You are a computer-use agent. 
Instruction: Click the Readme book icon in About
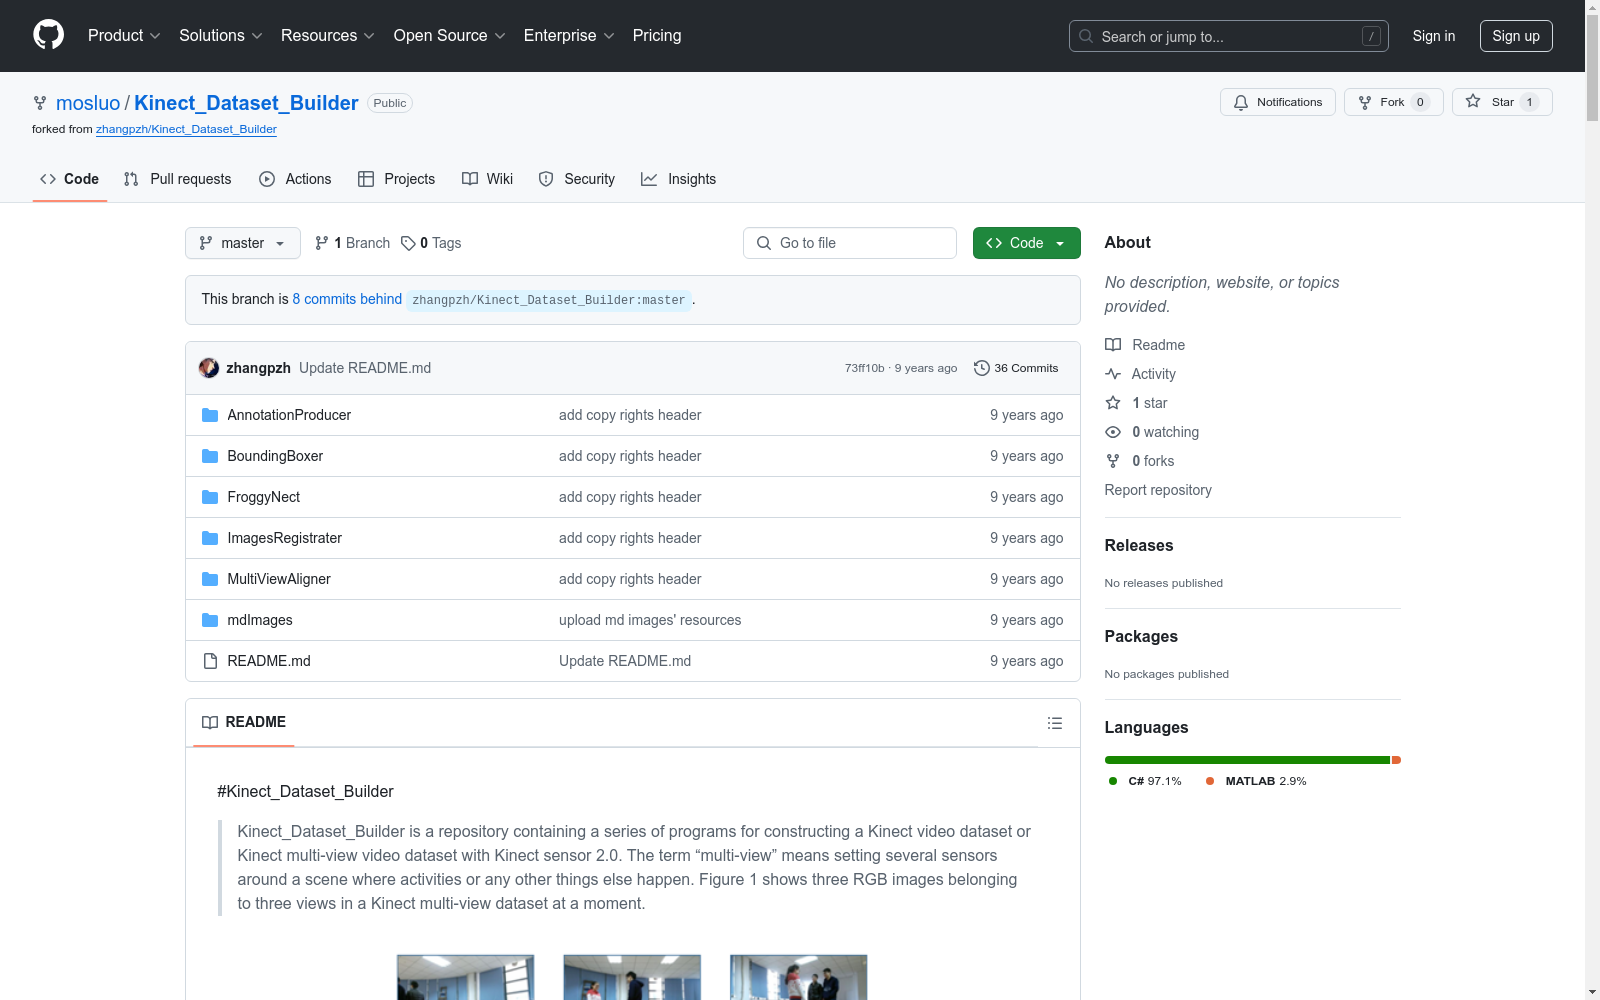1113,345
